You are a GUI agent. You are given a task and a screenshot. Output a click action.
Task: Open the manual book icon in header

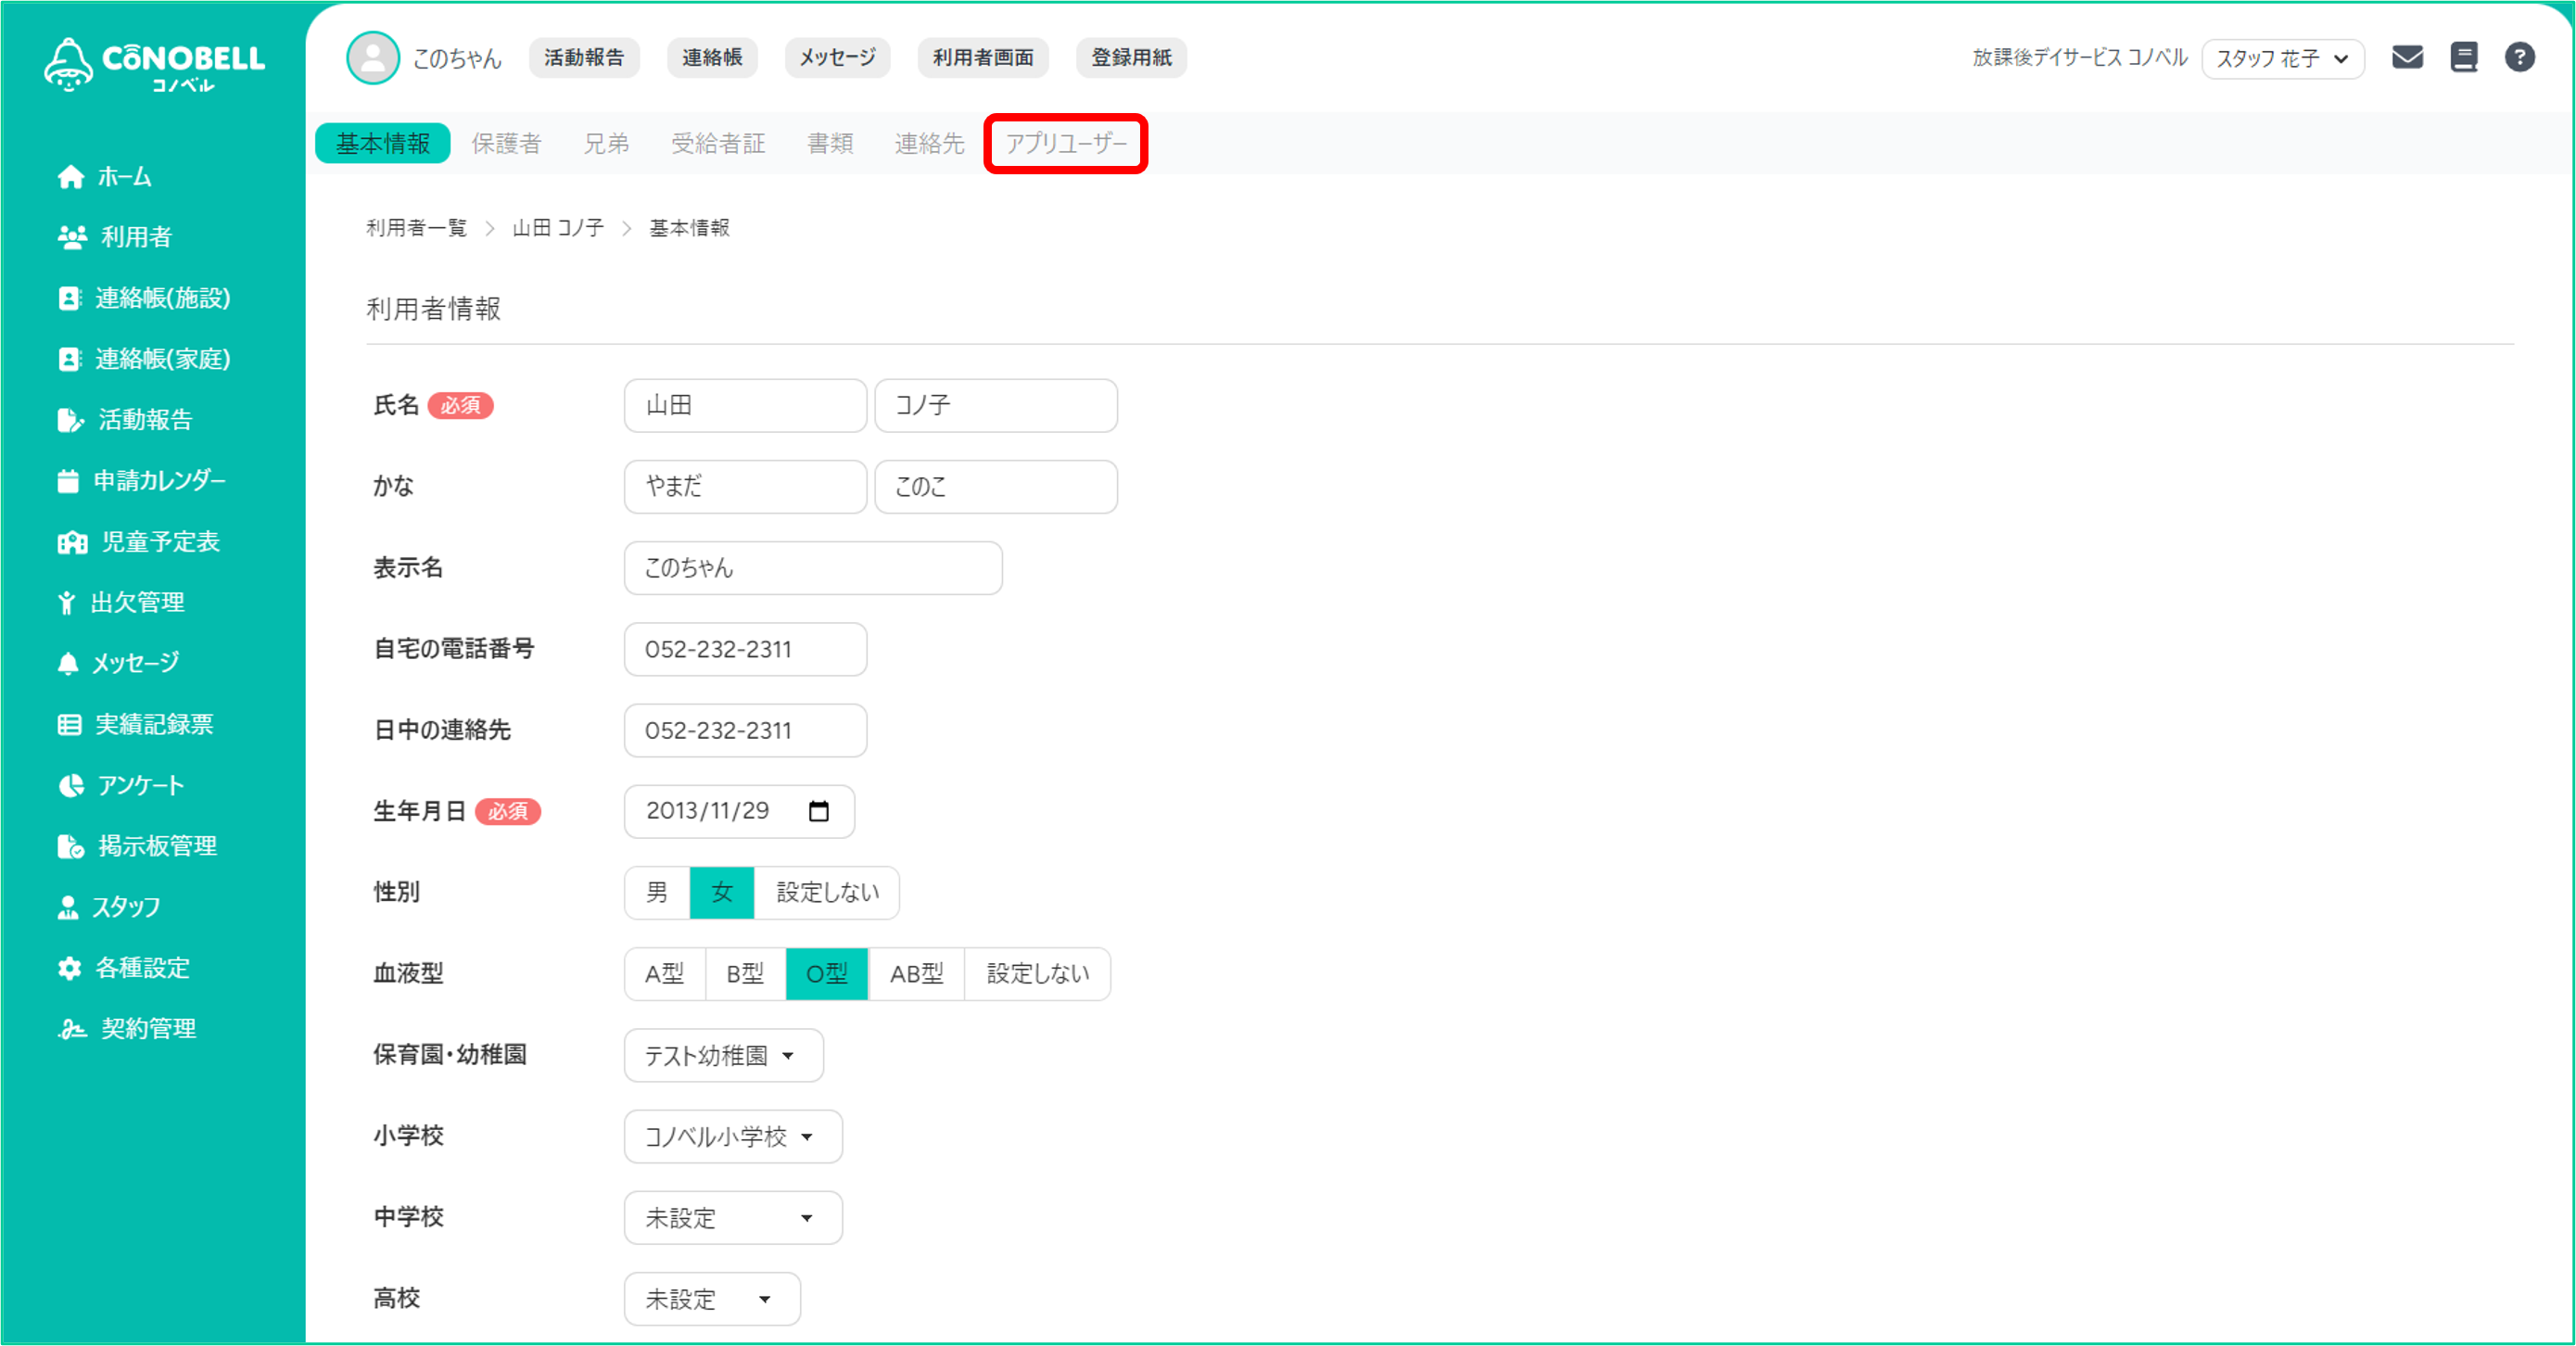tap(2464, 57)
